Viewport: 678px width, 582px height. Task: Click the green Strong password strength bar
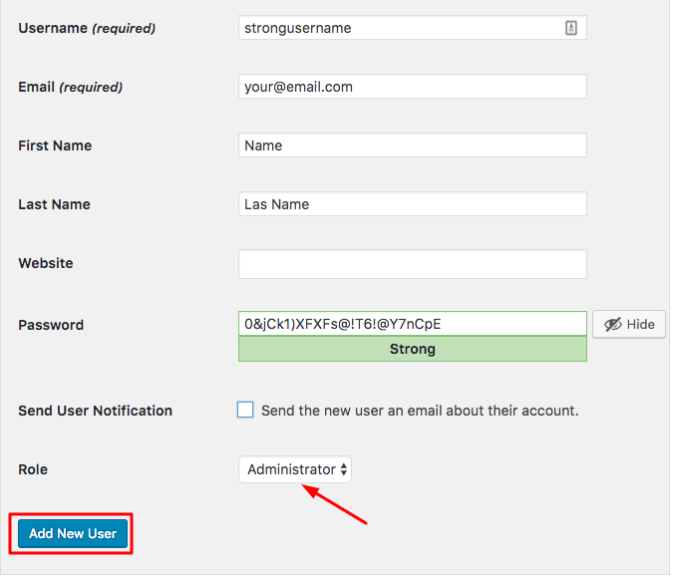click(412, 349)
